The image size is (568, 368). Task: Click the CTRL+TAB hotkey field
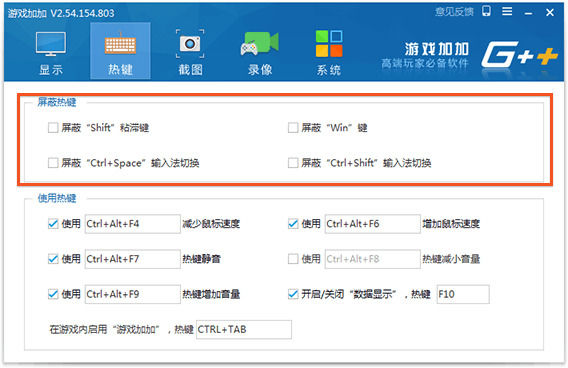244,329
